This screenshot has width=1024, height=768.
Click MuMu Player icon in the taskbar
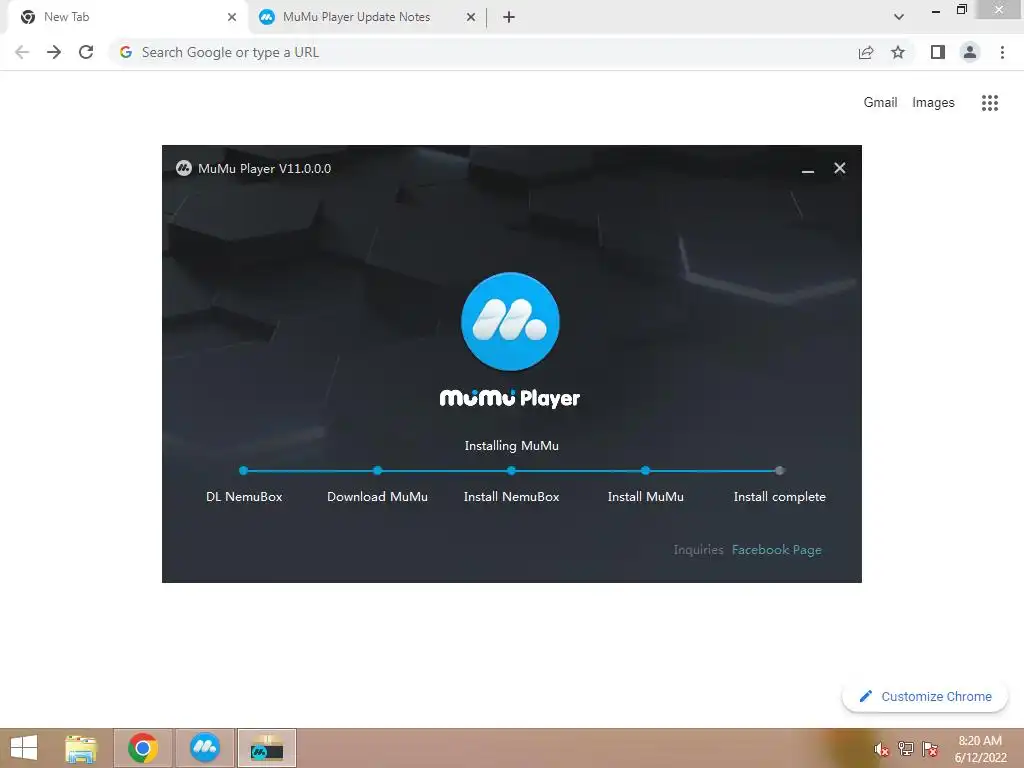click(x=205, y=748)
